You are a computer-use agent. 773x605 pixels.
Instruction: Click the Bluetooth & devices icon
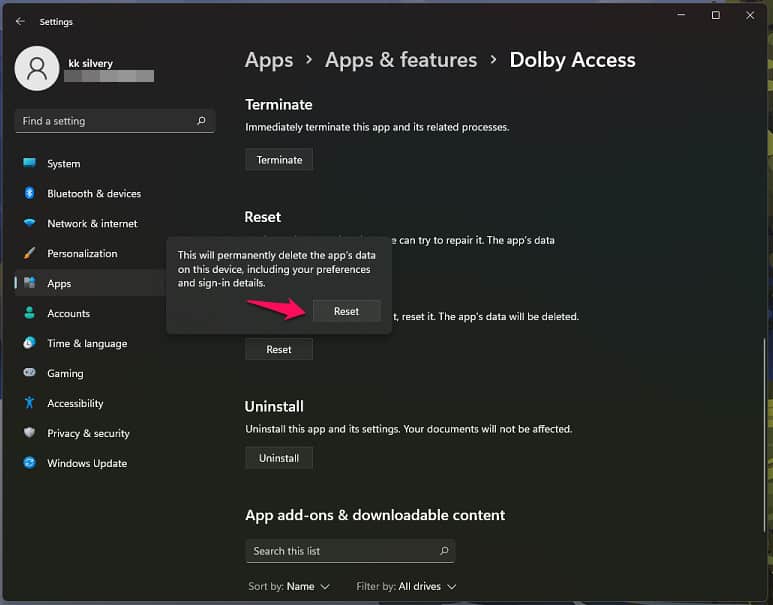click(30, 193)
